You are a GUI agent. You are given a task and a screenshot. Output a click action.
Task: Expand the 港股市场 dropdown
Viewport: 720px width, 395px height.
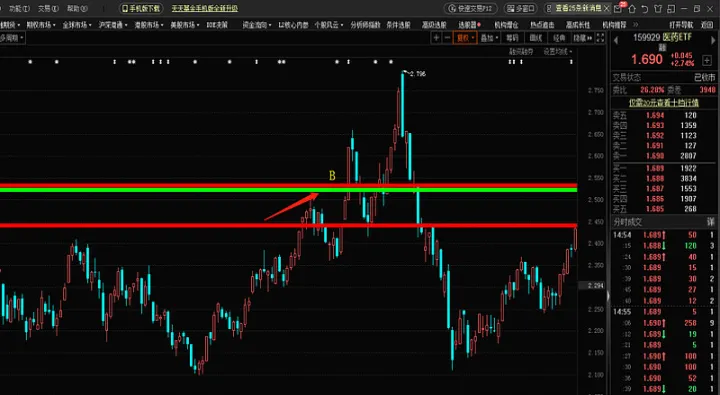click(149, 25)
